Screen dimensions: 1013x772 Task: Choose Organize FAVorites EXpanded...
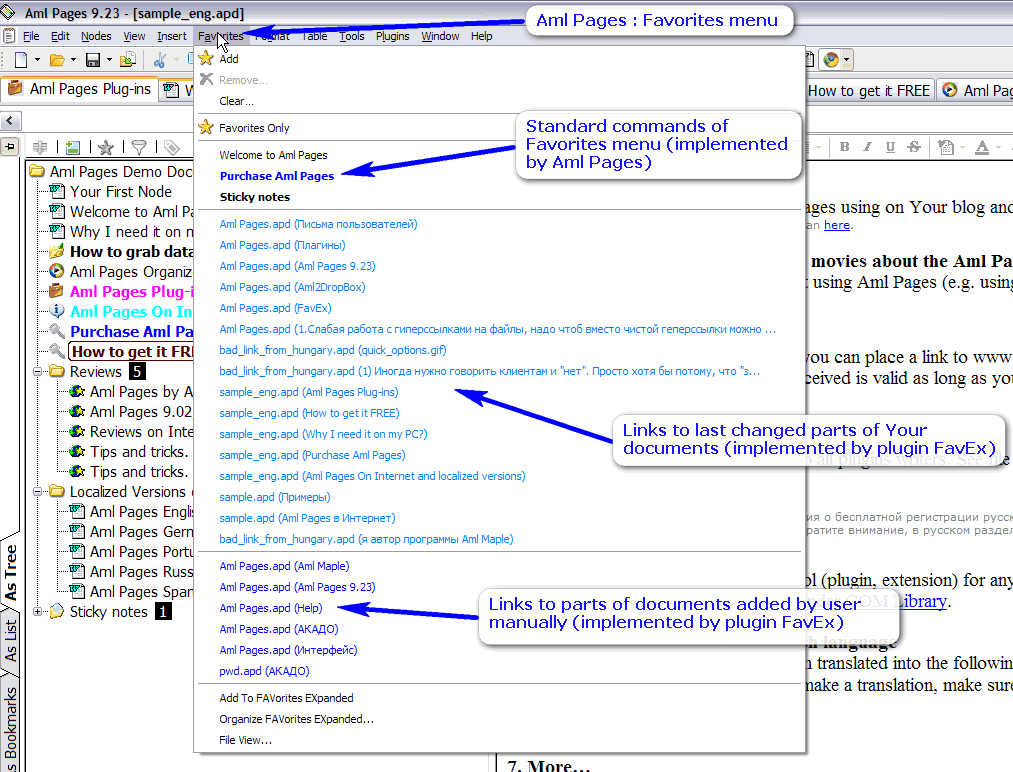(297, 719)
